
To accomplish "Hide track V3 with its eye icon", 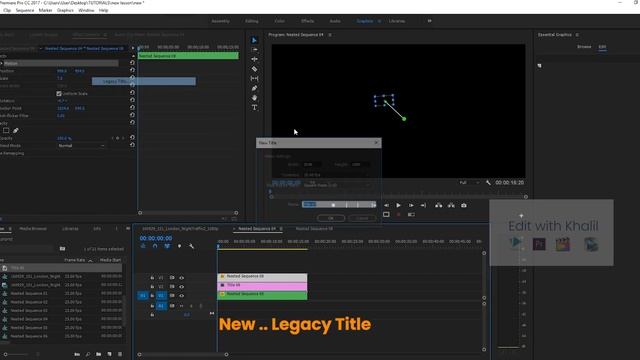I will point(182,278).
